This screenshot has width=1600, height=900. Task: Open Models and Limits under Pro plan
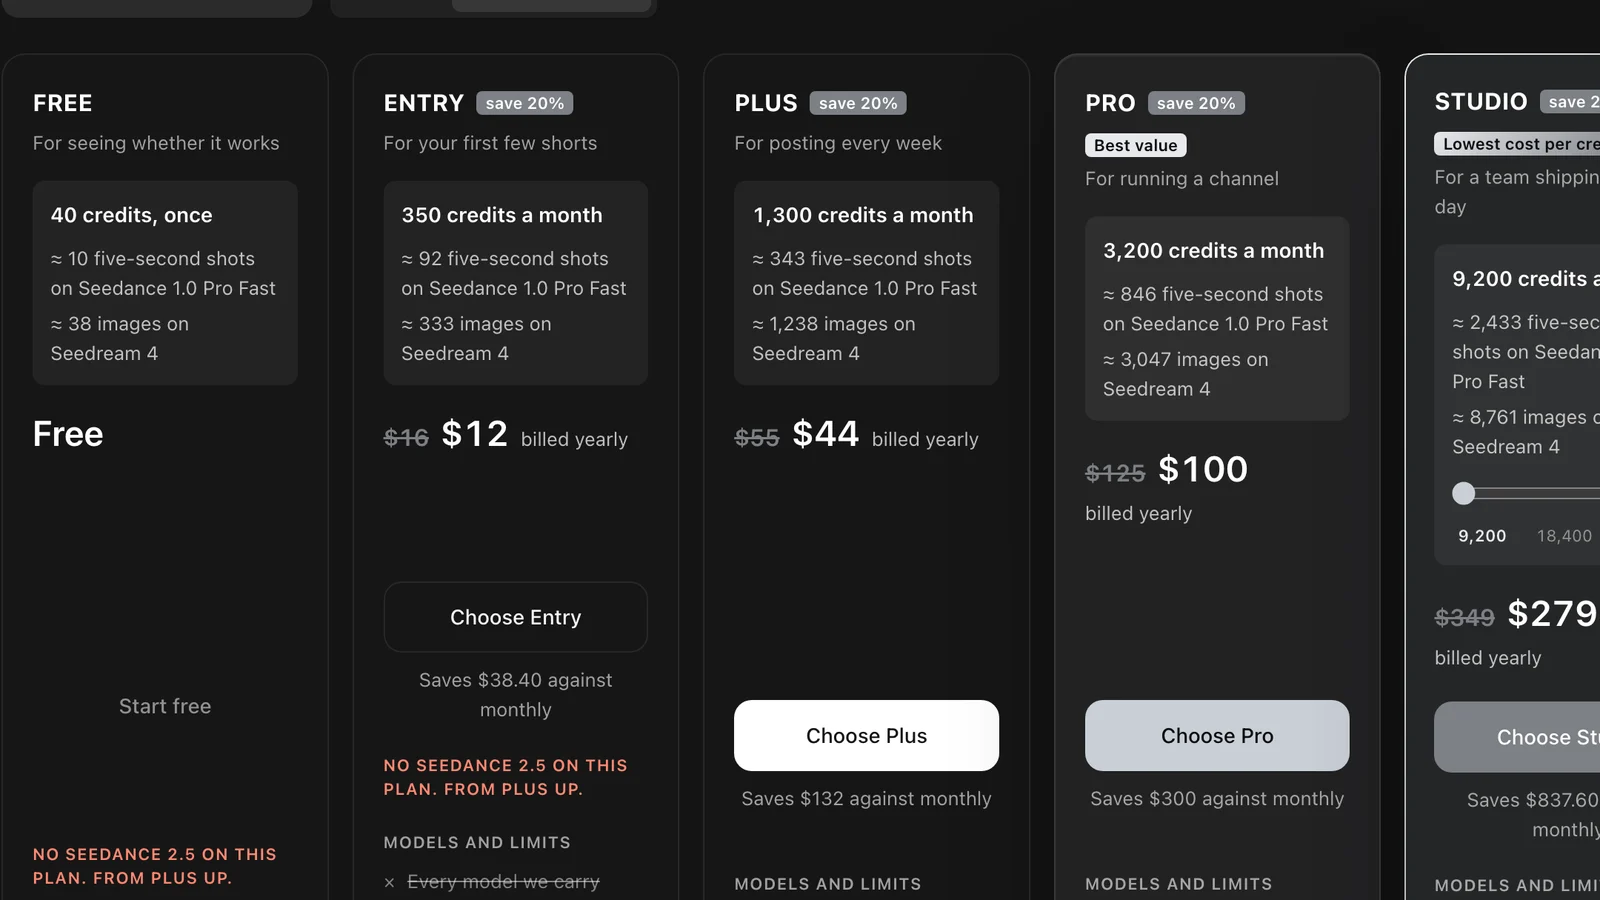pos(1179,884)
